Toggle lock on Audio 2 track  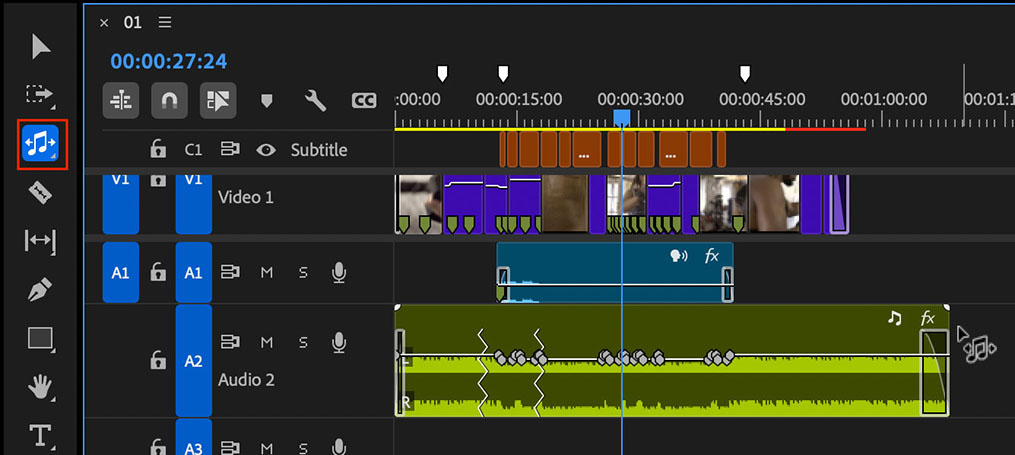(x=157, y=361)
